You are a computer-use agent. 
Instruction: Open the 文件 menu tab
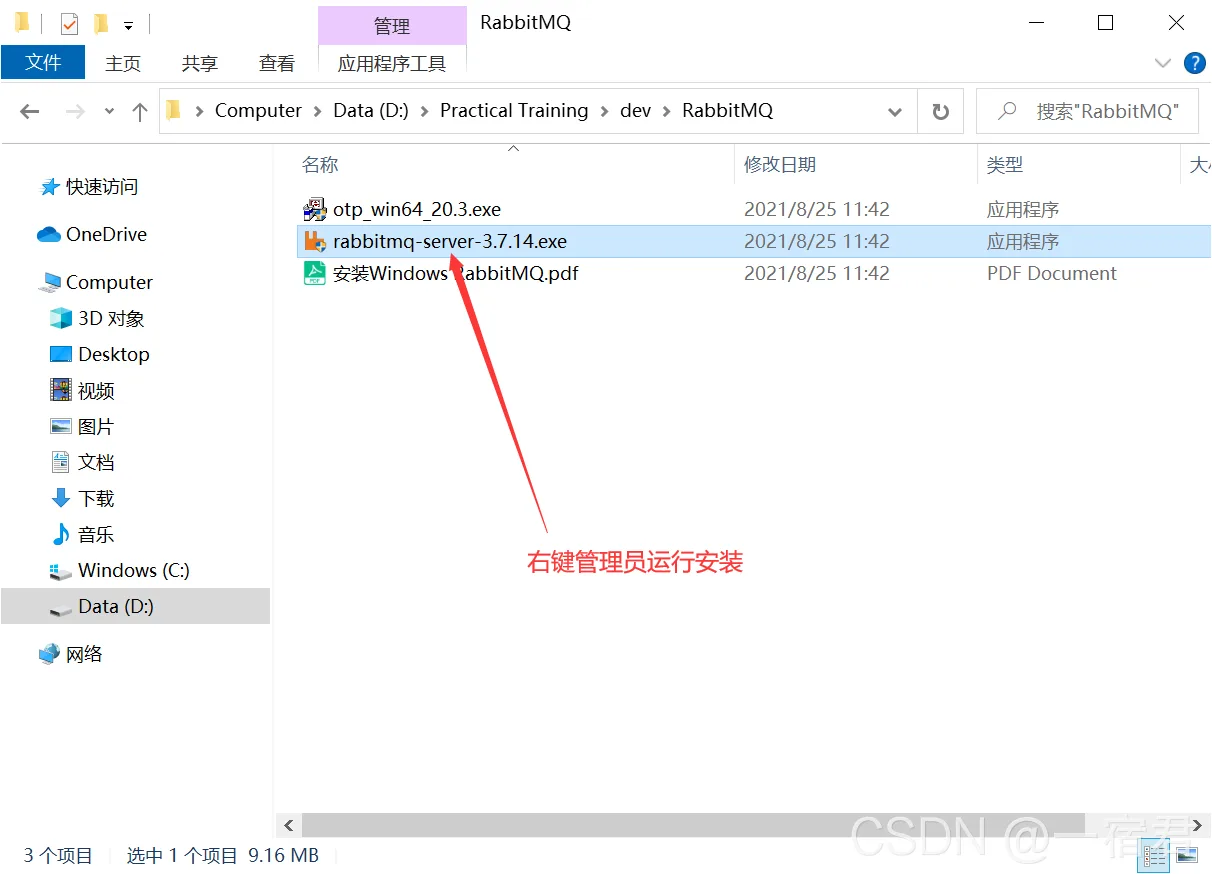click(43, 62)
